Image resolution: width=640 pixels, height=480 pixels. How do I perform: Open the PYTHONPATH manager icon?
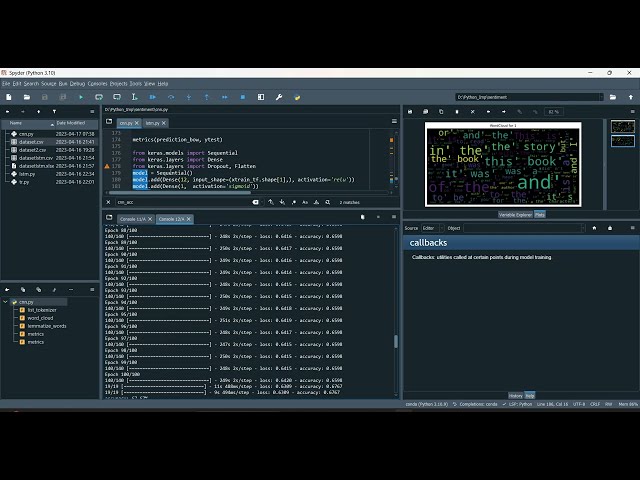coord(297,97)
